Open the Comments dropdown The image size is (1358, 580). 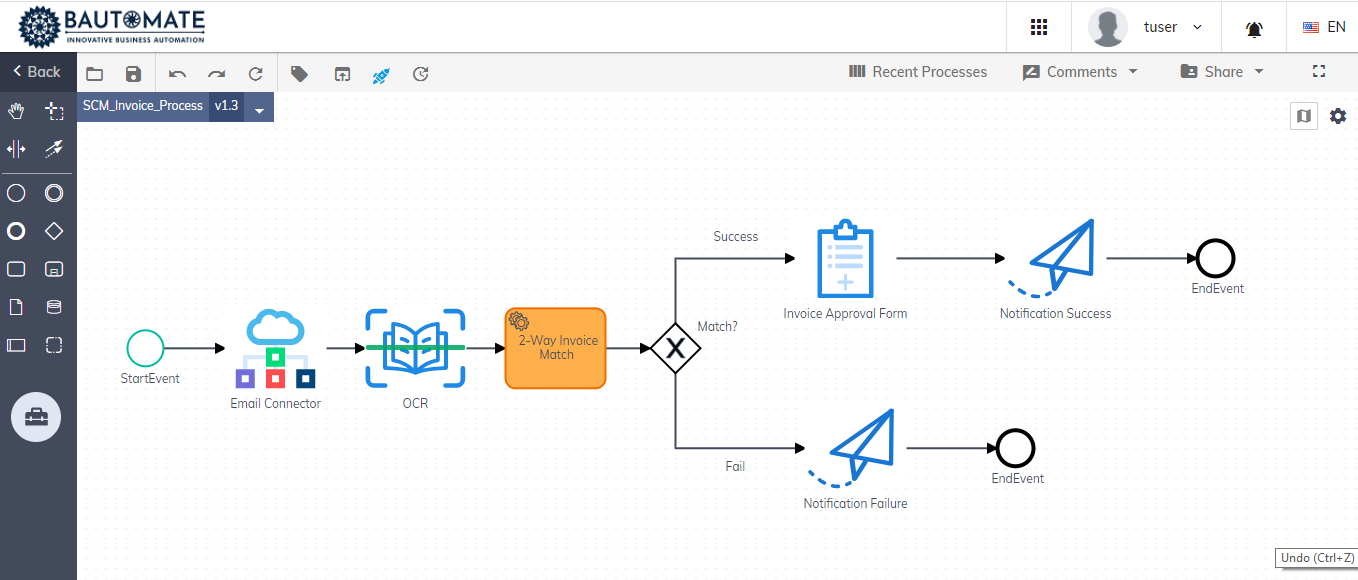1079,71
